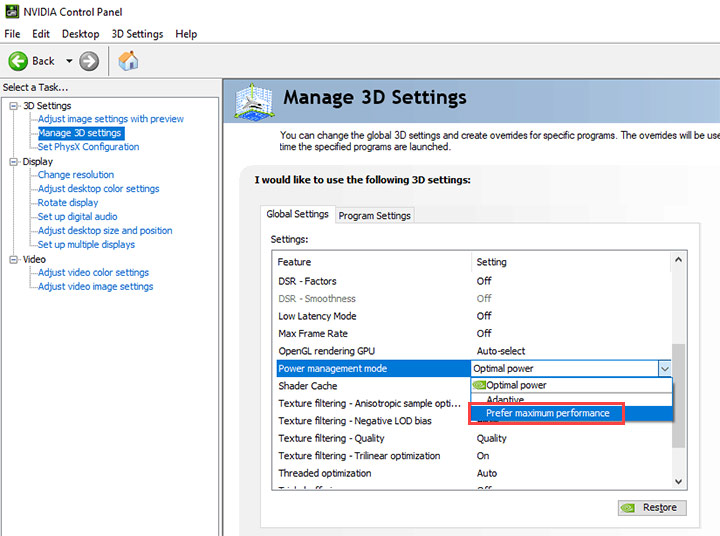This screenshot has width=720, height=536.
Task: Collapse the 3D Settings tree node
Action: pos(14,106)
